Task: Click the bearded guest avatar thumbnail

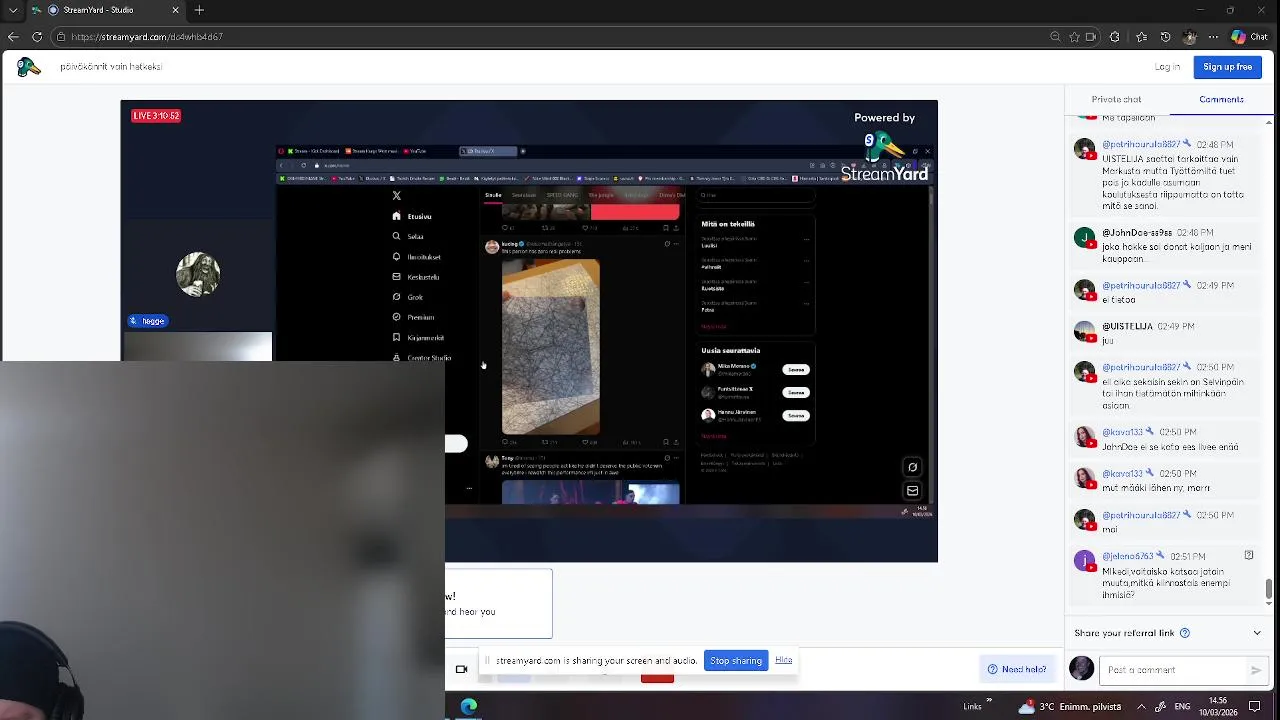Action: tap(198, 275)
